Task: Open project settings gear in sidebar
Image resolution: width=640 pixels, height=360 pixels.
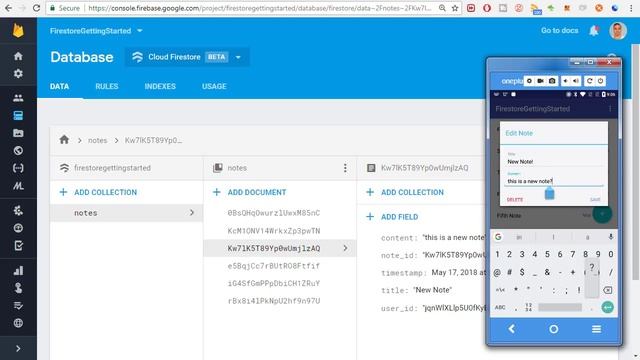Action: pos(18,73)
